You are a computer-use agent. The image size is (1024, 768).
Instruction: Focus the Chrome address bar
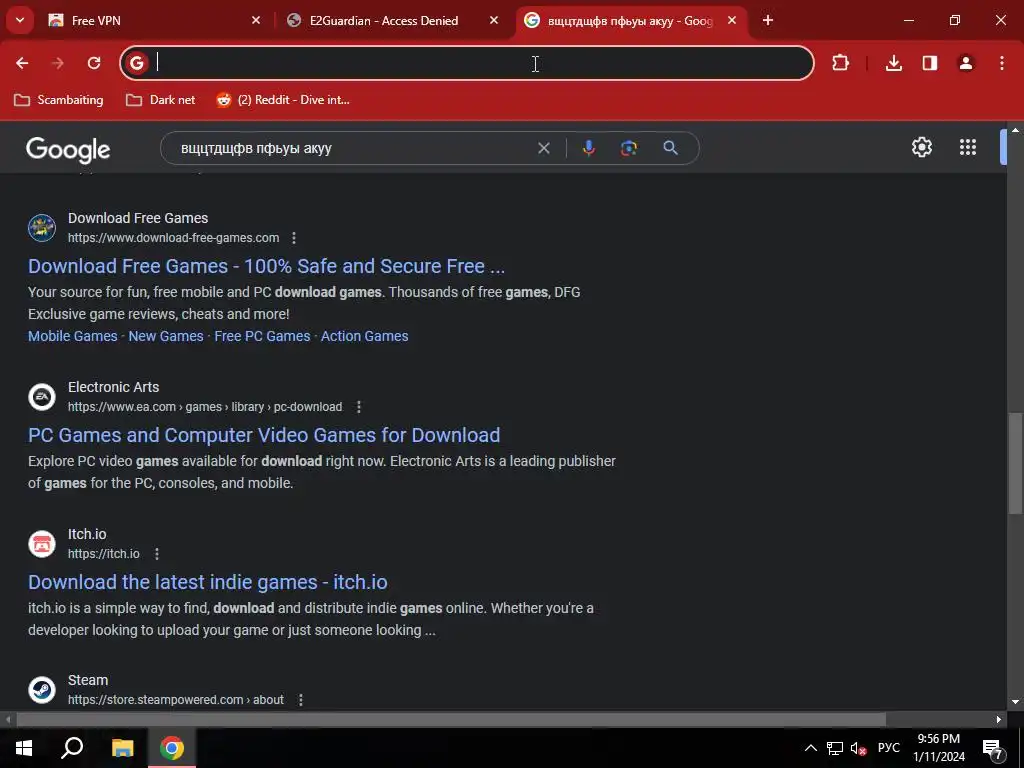tap(466, 63)
